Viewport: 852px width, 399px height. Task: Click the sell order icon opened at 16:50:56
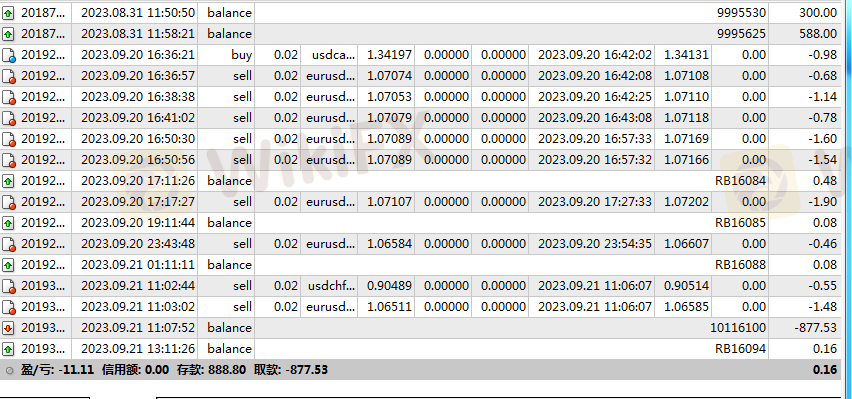(x=9, y=160)
